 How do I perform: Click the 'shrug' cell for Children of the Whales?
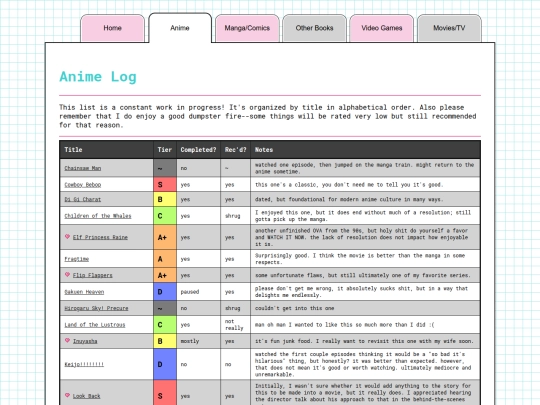coord(236,216)
